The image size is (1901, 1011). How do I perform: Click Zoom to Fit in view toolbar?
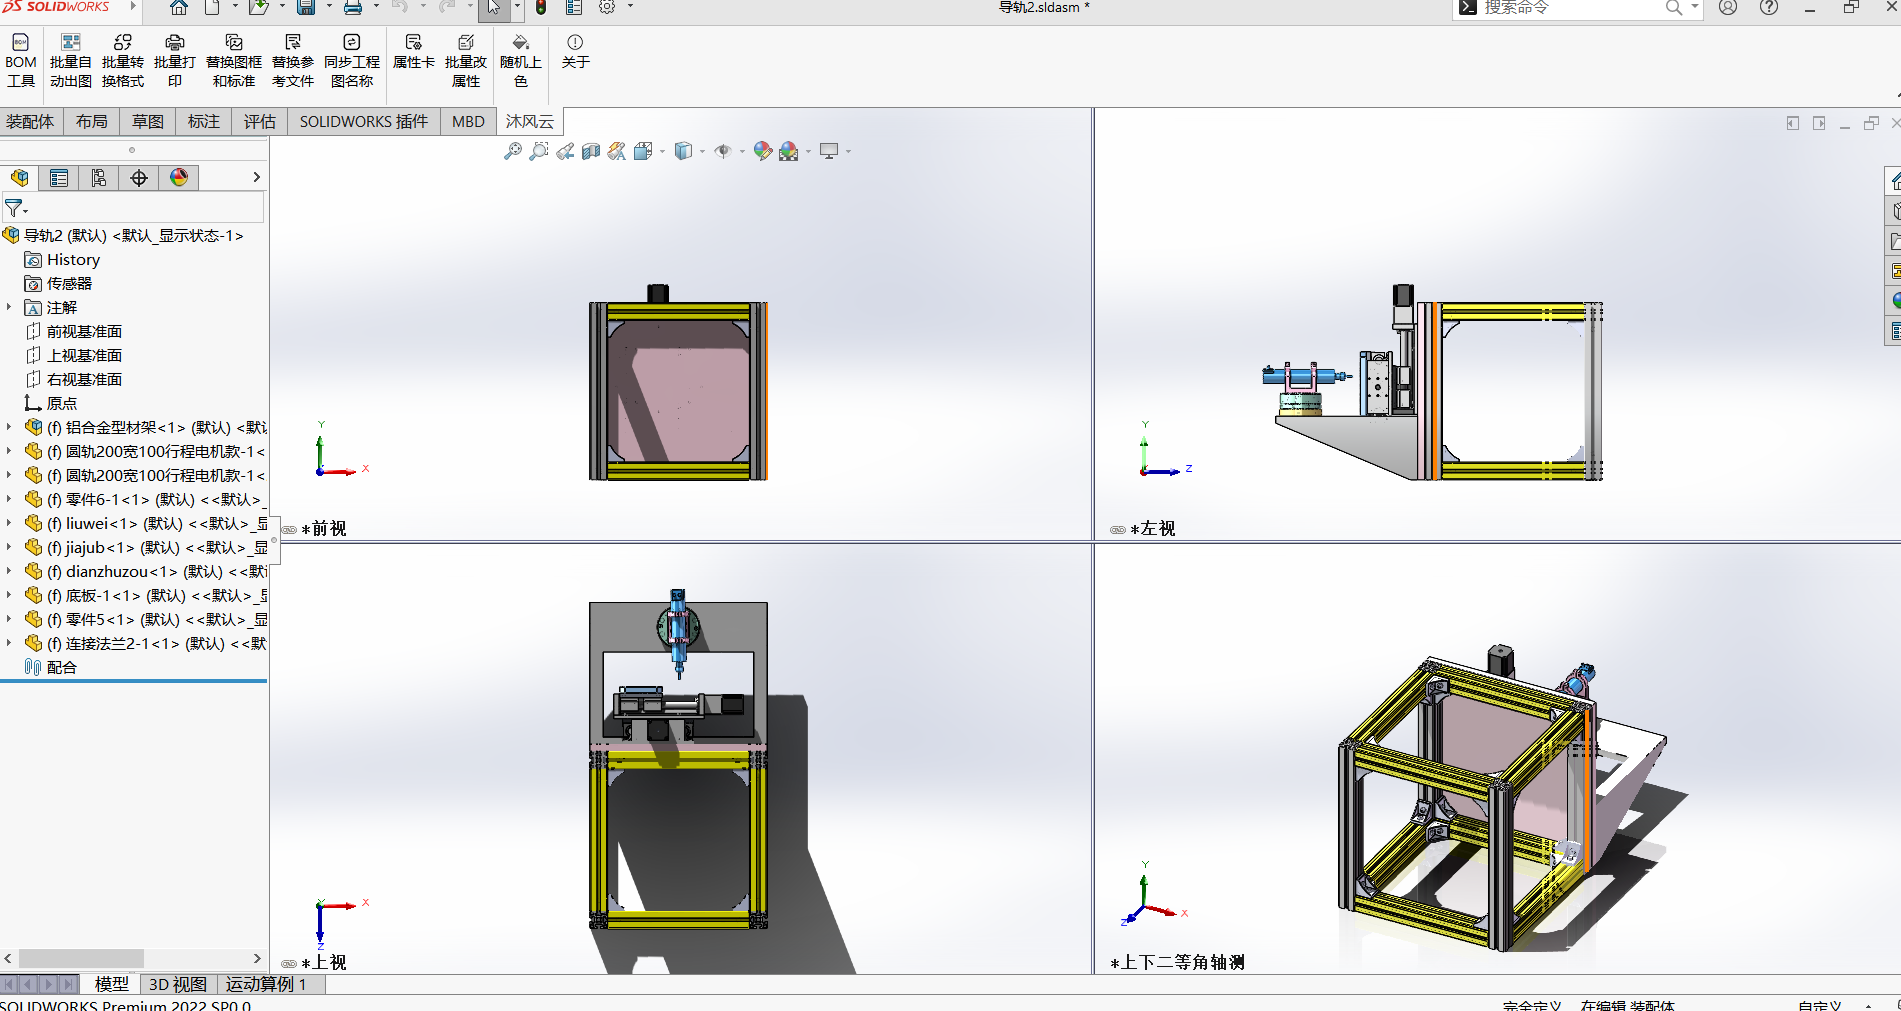(x=513, y=151)
